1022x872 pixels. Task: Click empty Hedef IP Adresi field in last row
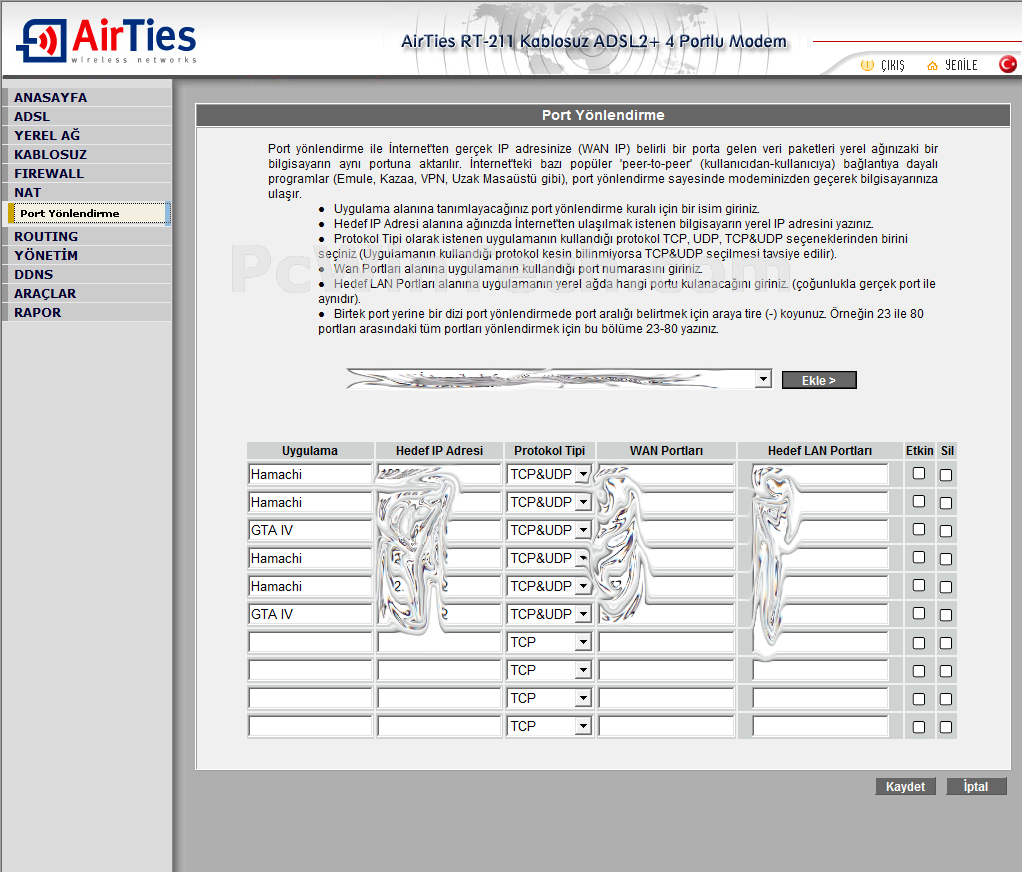pyautogui.click(x=439, y=726)
